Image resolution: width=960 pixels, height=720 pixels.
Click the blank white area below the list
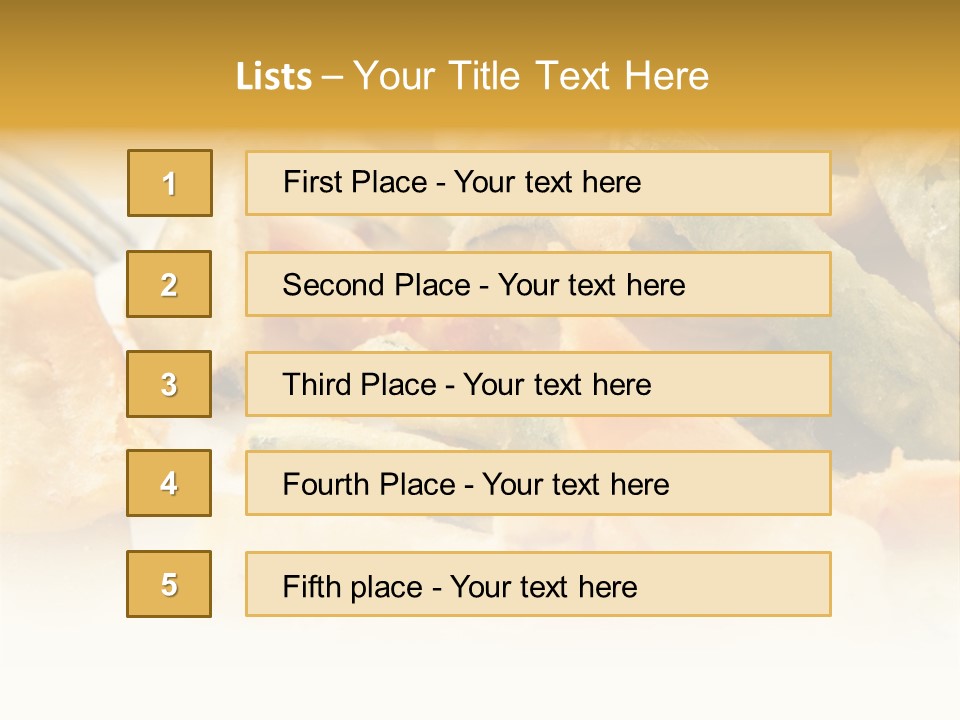click(x=480, y=670)
